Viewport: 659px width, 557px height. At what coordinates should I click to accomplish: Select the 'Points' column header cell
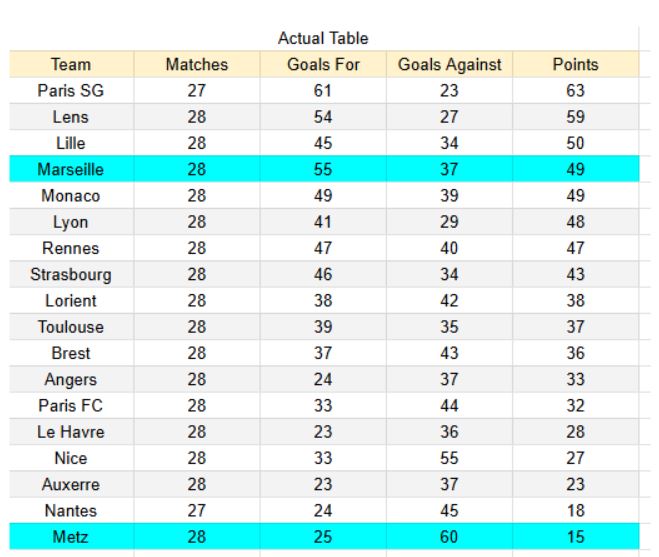[x=575, y=65]
